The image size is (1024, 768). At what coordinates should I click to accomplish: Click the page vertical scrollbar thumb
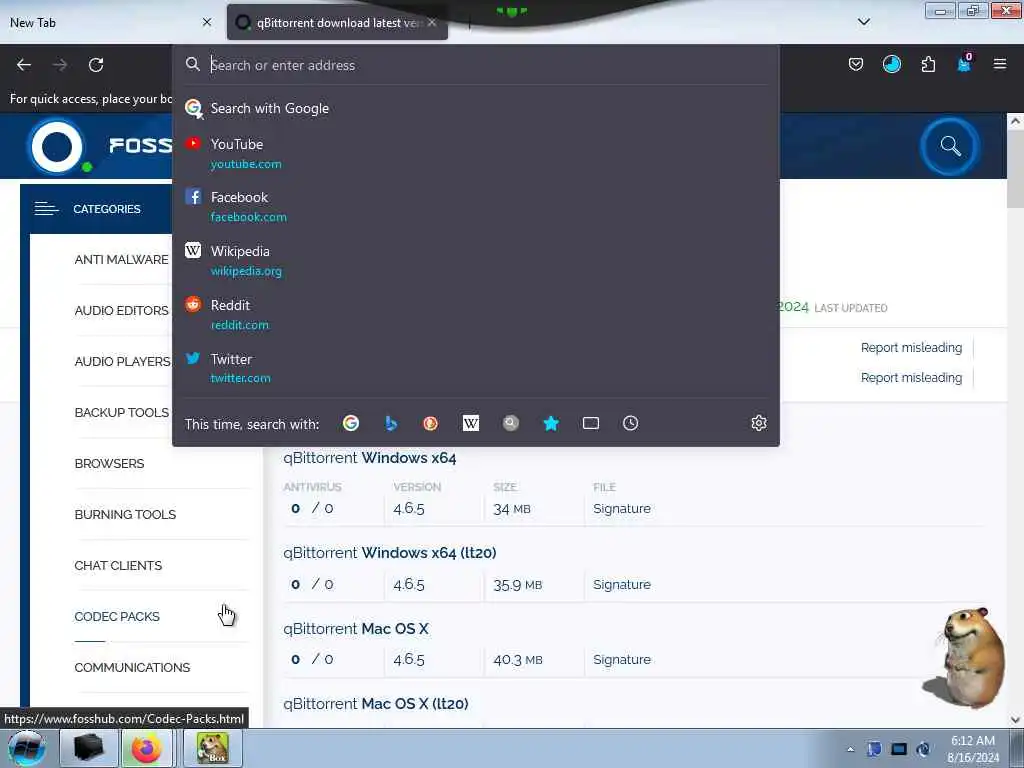click(x=1015, y=168)
